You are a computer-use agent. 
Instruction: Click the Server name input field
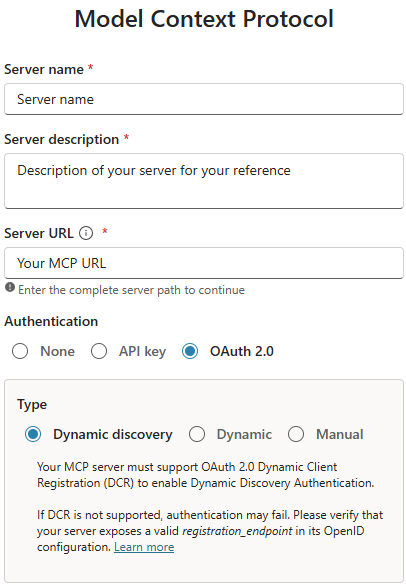pyautogui.click(x=204, y=99)
